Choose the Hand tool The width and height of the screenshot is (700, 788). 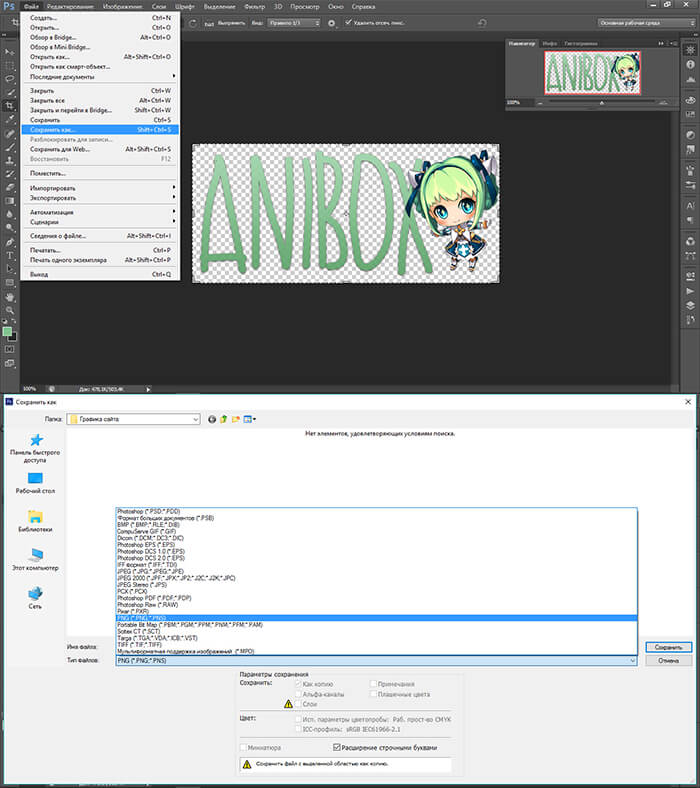pos(10,297)
